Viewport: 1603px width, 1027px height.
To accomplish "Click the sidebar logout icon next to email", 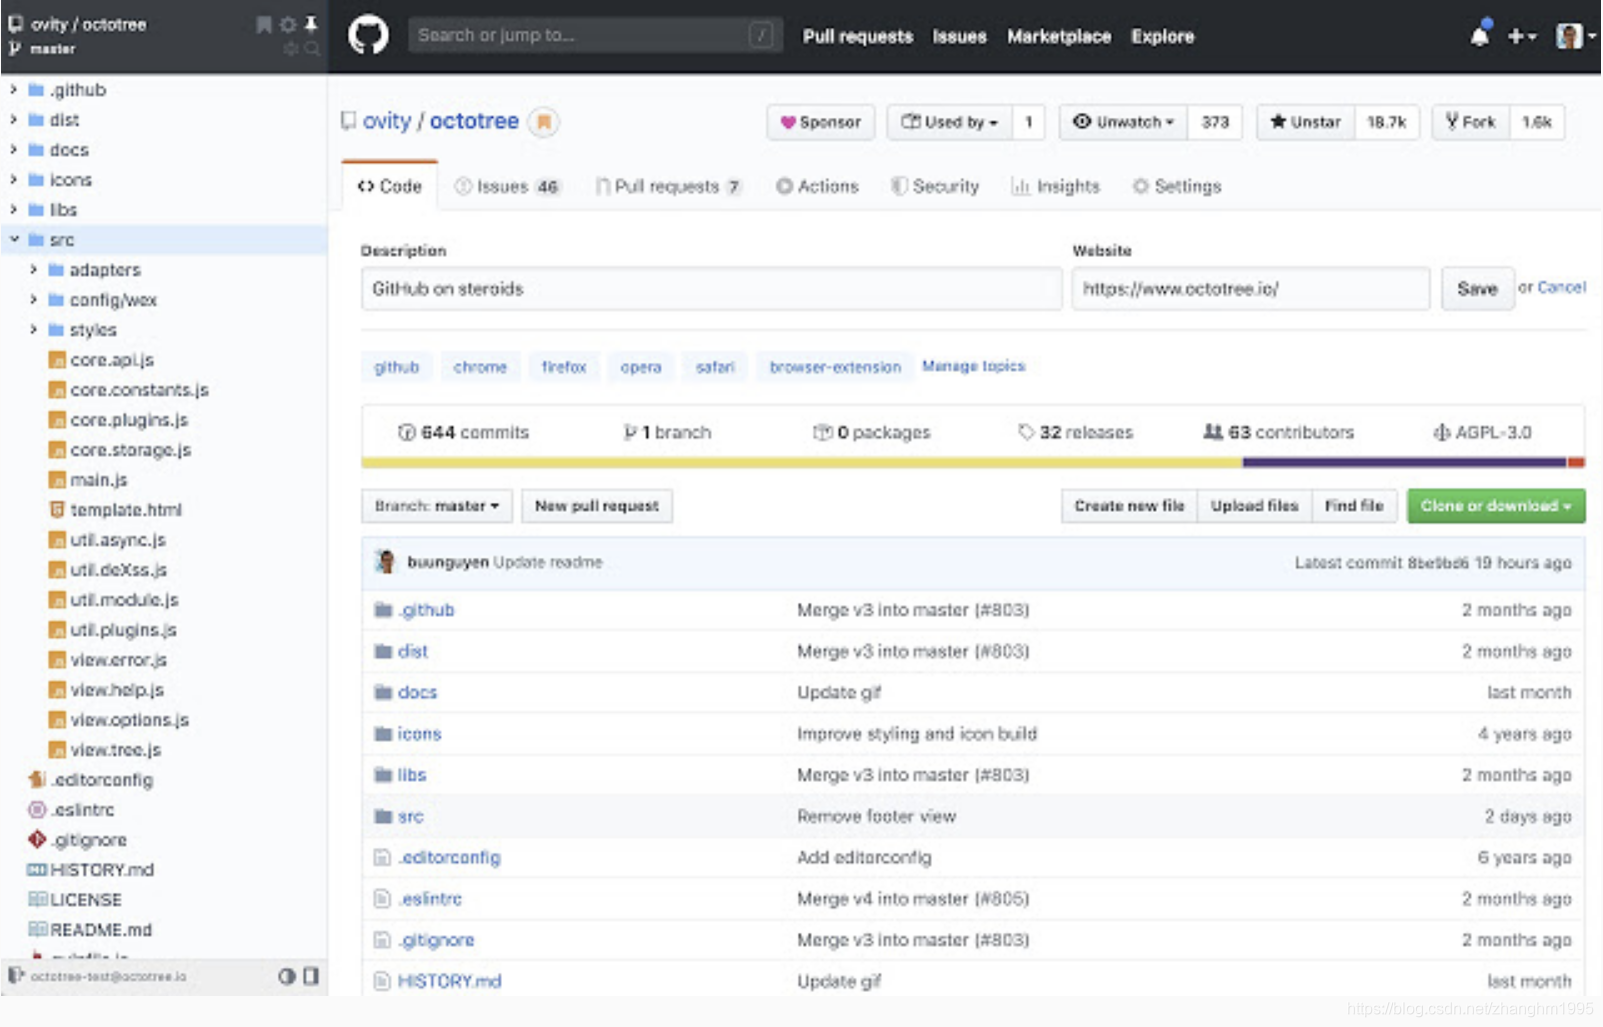I will [15, 975].
